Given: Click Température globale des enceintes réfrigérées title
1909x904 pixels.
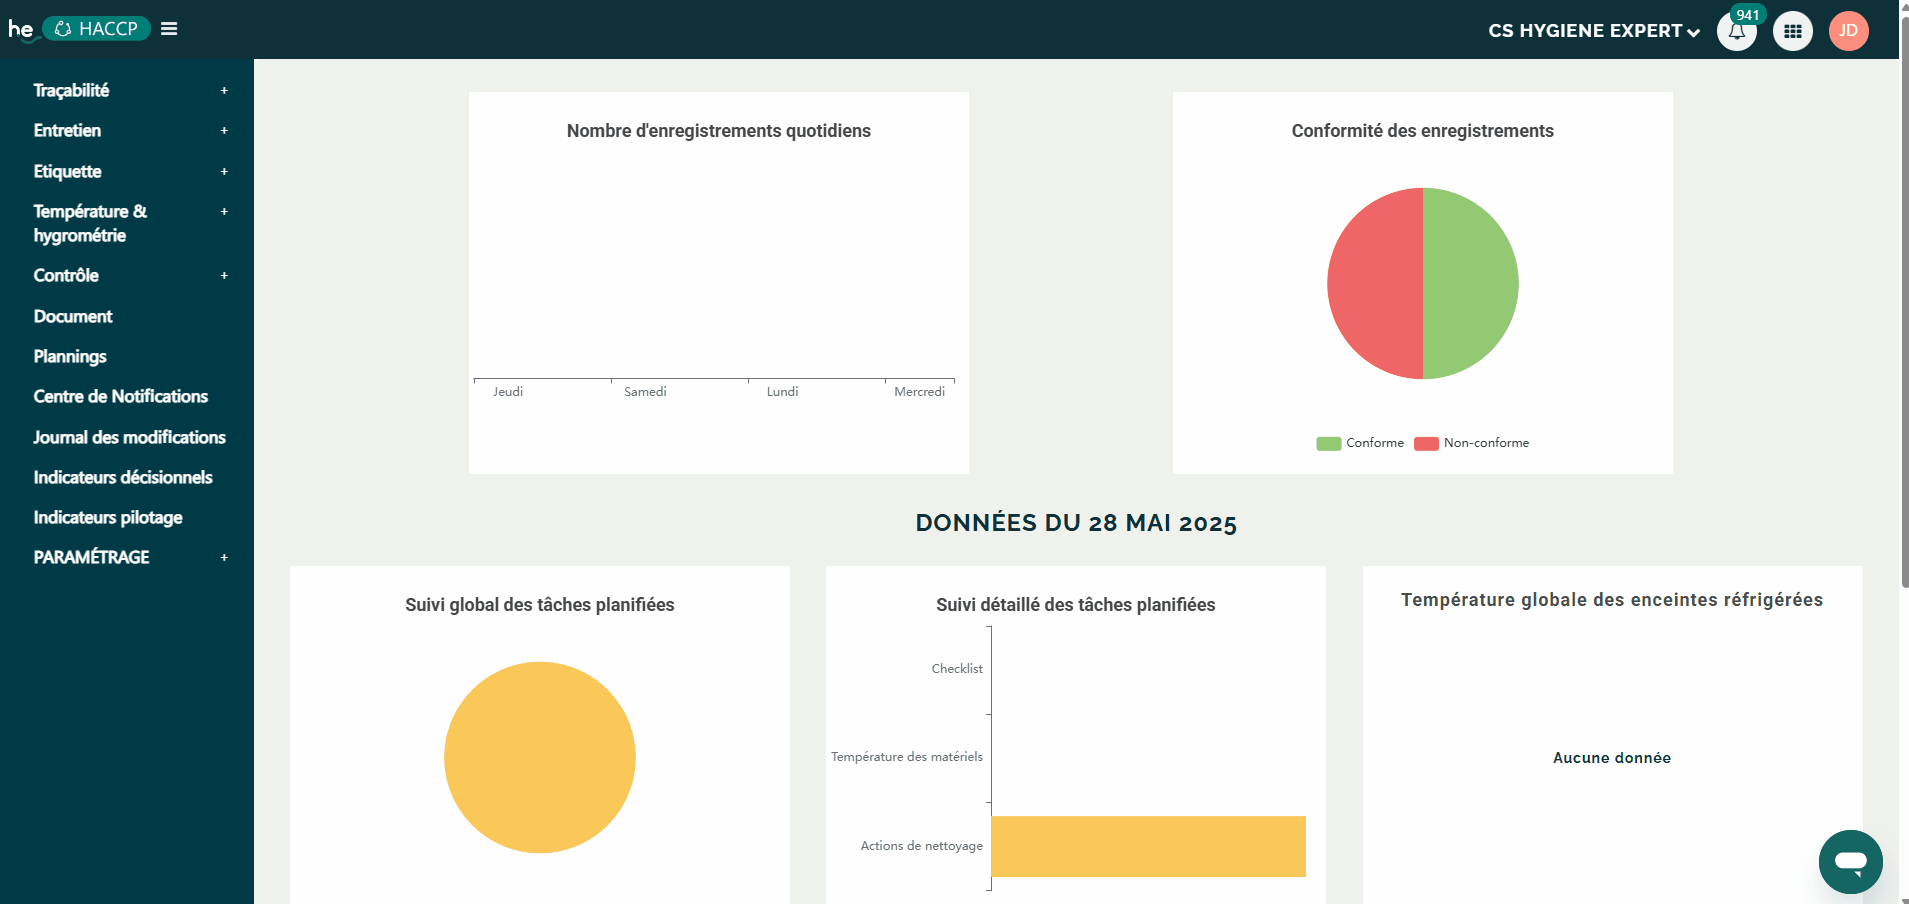Looking at the screenshot, I should (1612, 600).
